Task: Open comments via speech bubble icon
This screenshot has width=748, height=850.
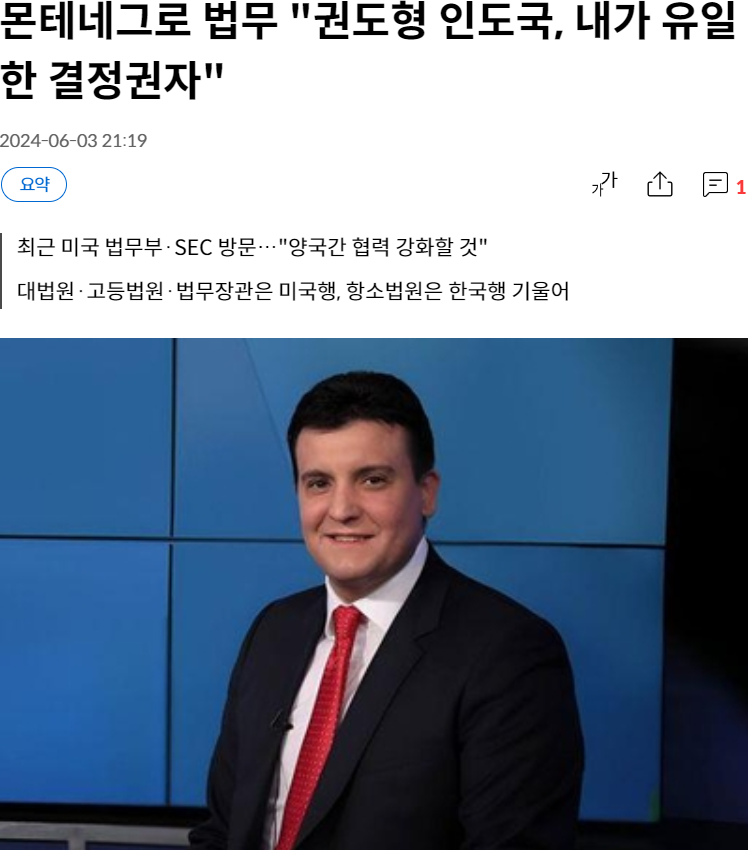Action: click(x=715, y=184)
